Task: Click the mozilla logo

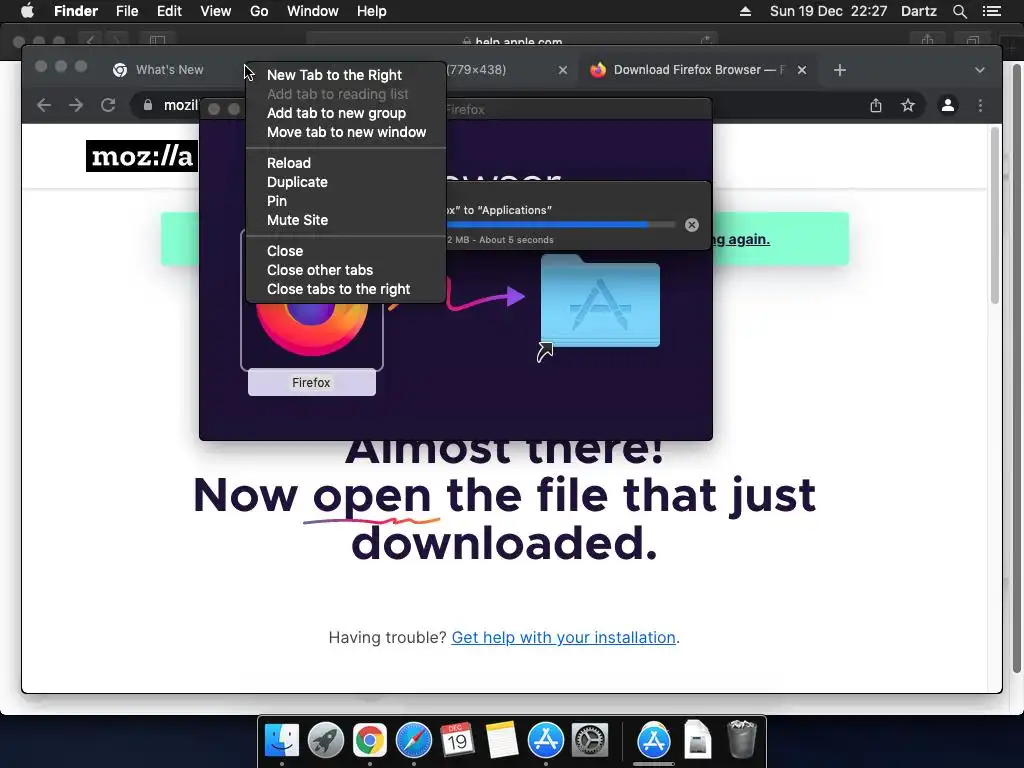Action: click(142, 156)
